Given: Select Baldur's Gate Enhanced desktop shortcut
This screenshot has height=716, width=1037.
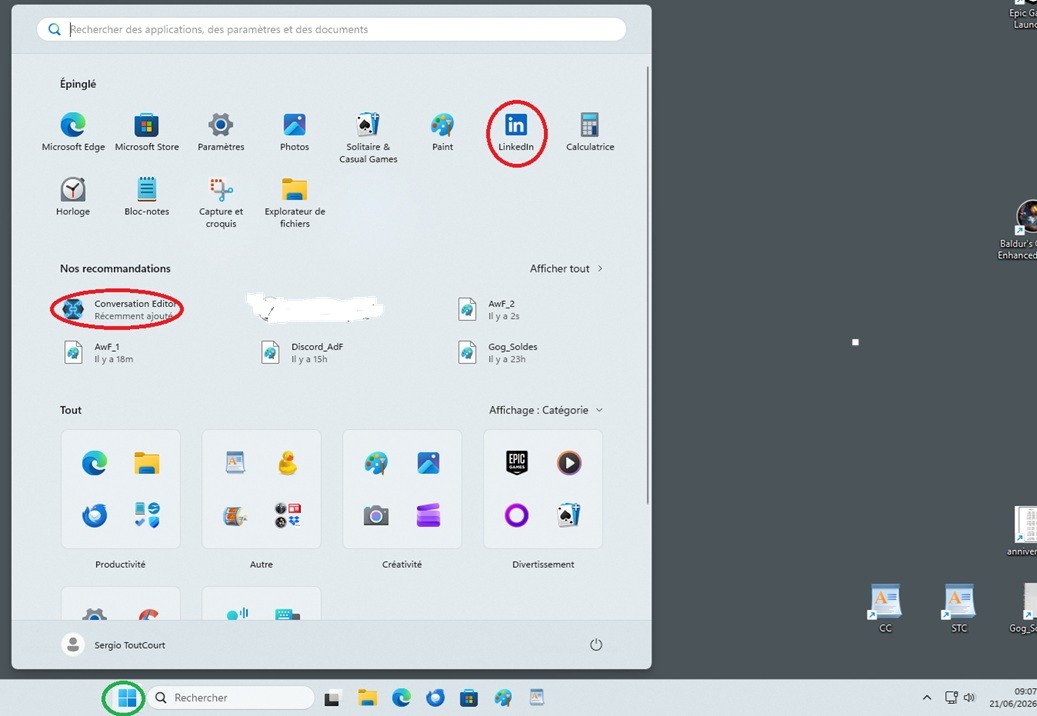Looking at the screenshot, I should pos(1018,229).
